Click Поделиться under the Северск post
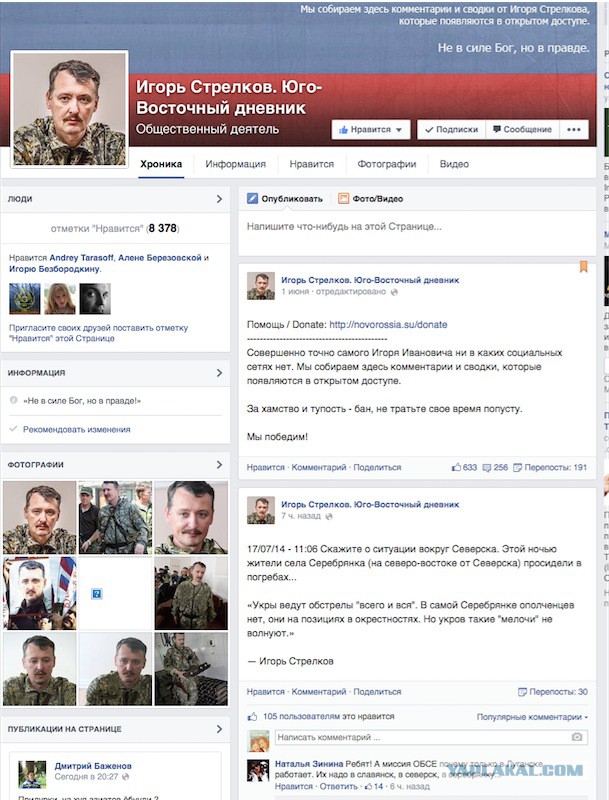 [x=377, y=692]
